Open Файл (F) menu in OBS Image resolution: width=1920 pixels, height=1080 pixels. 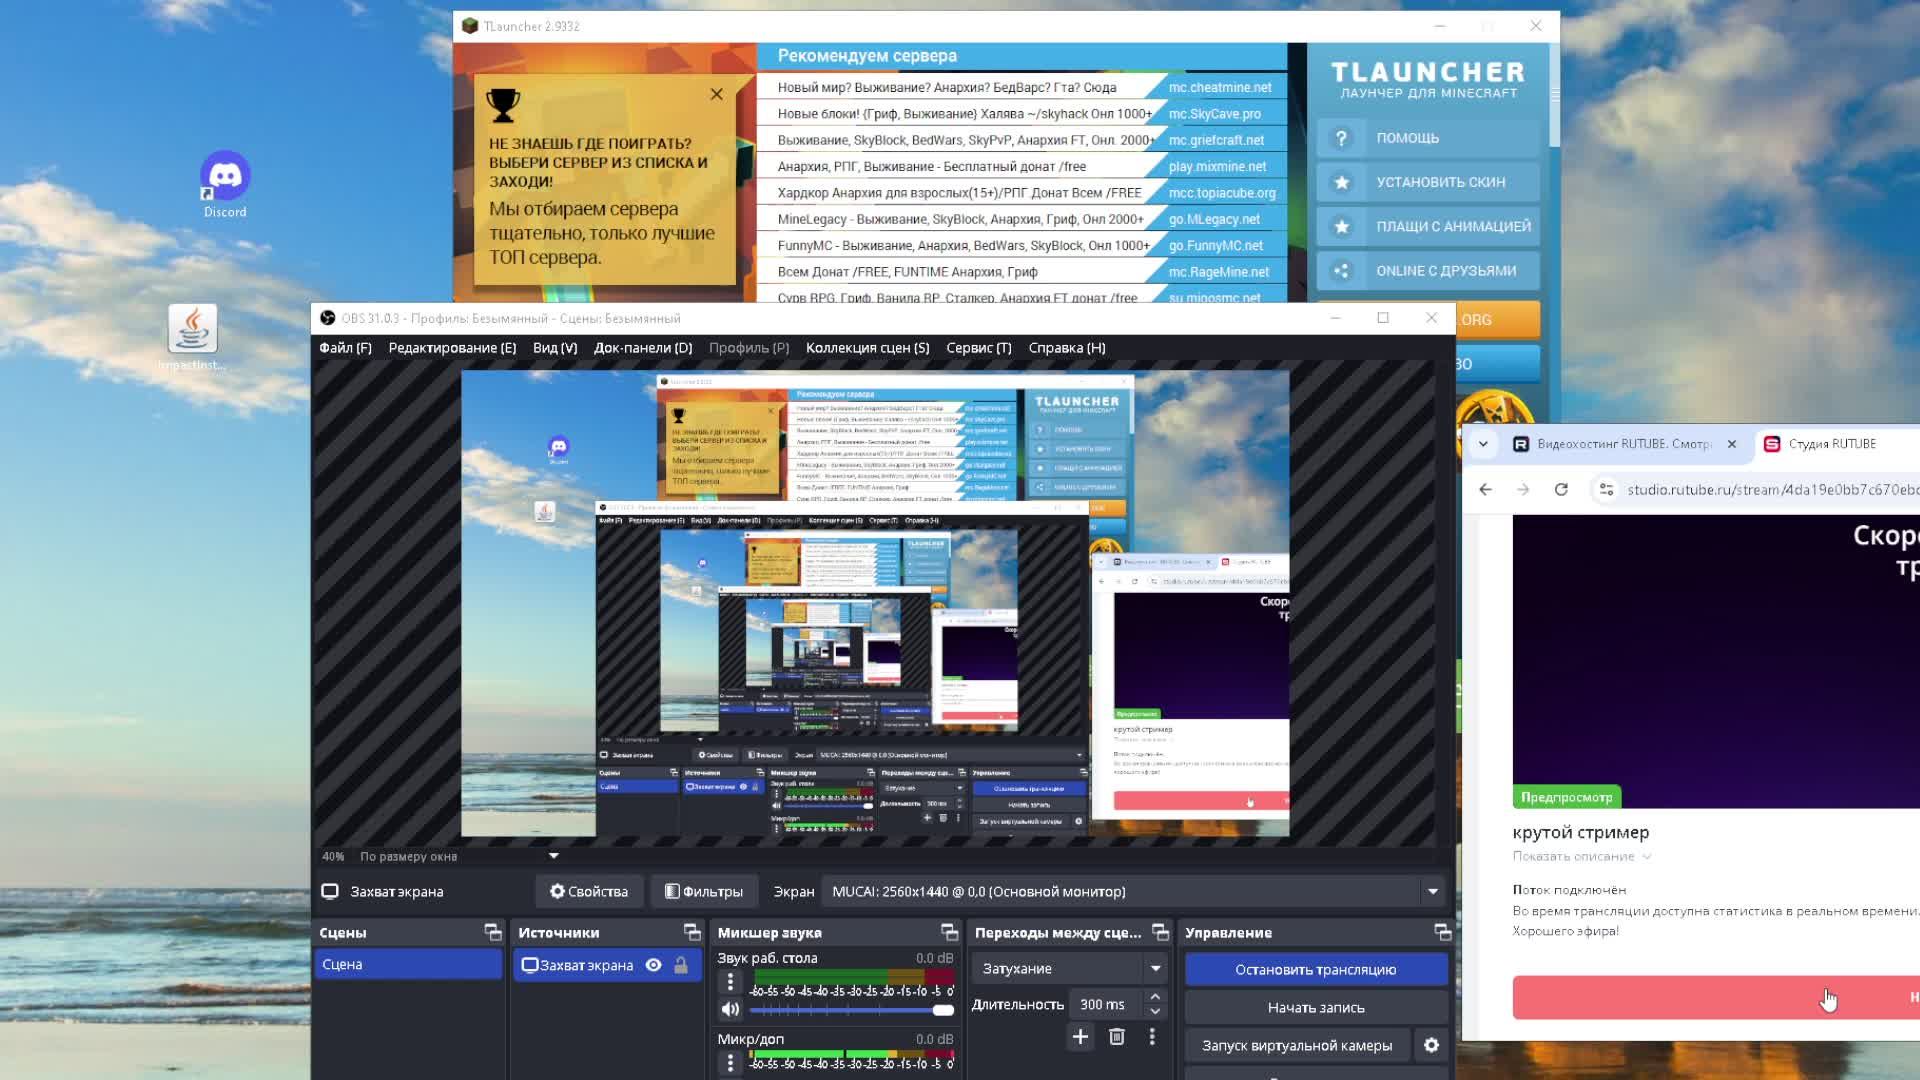(x=345, y=348)
